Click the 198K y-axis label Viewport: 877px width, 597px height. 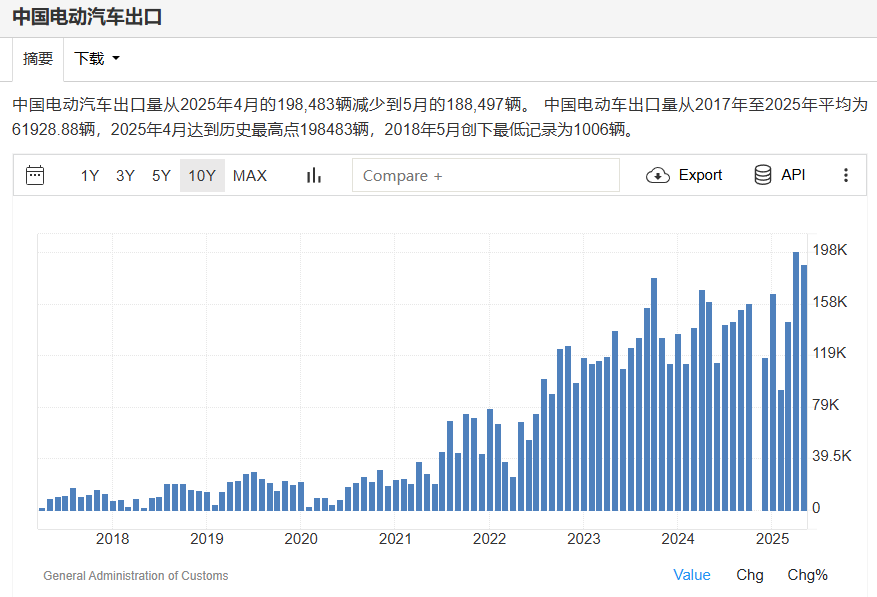[x=830, y=250]
